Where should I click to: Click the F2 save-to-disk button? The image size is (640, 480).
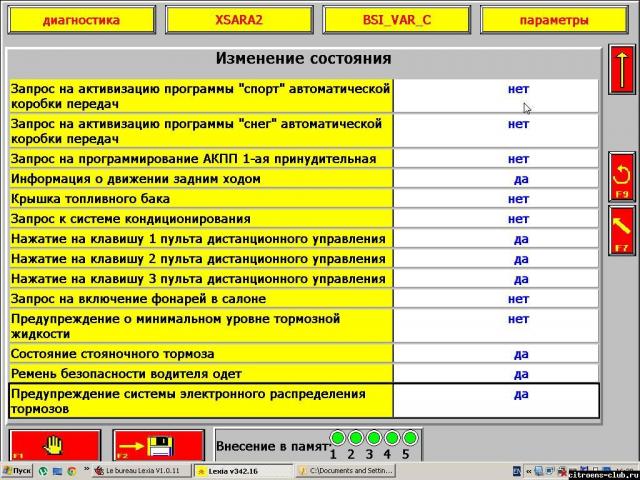click(158, 446)
